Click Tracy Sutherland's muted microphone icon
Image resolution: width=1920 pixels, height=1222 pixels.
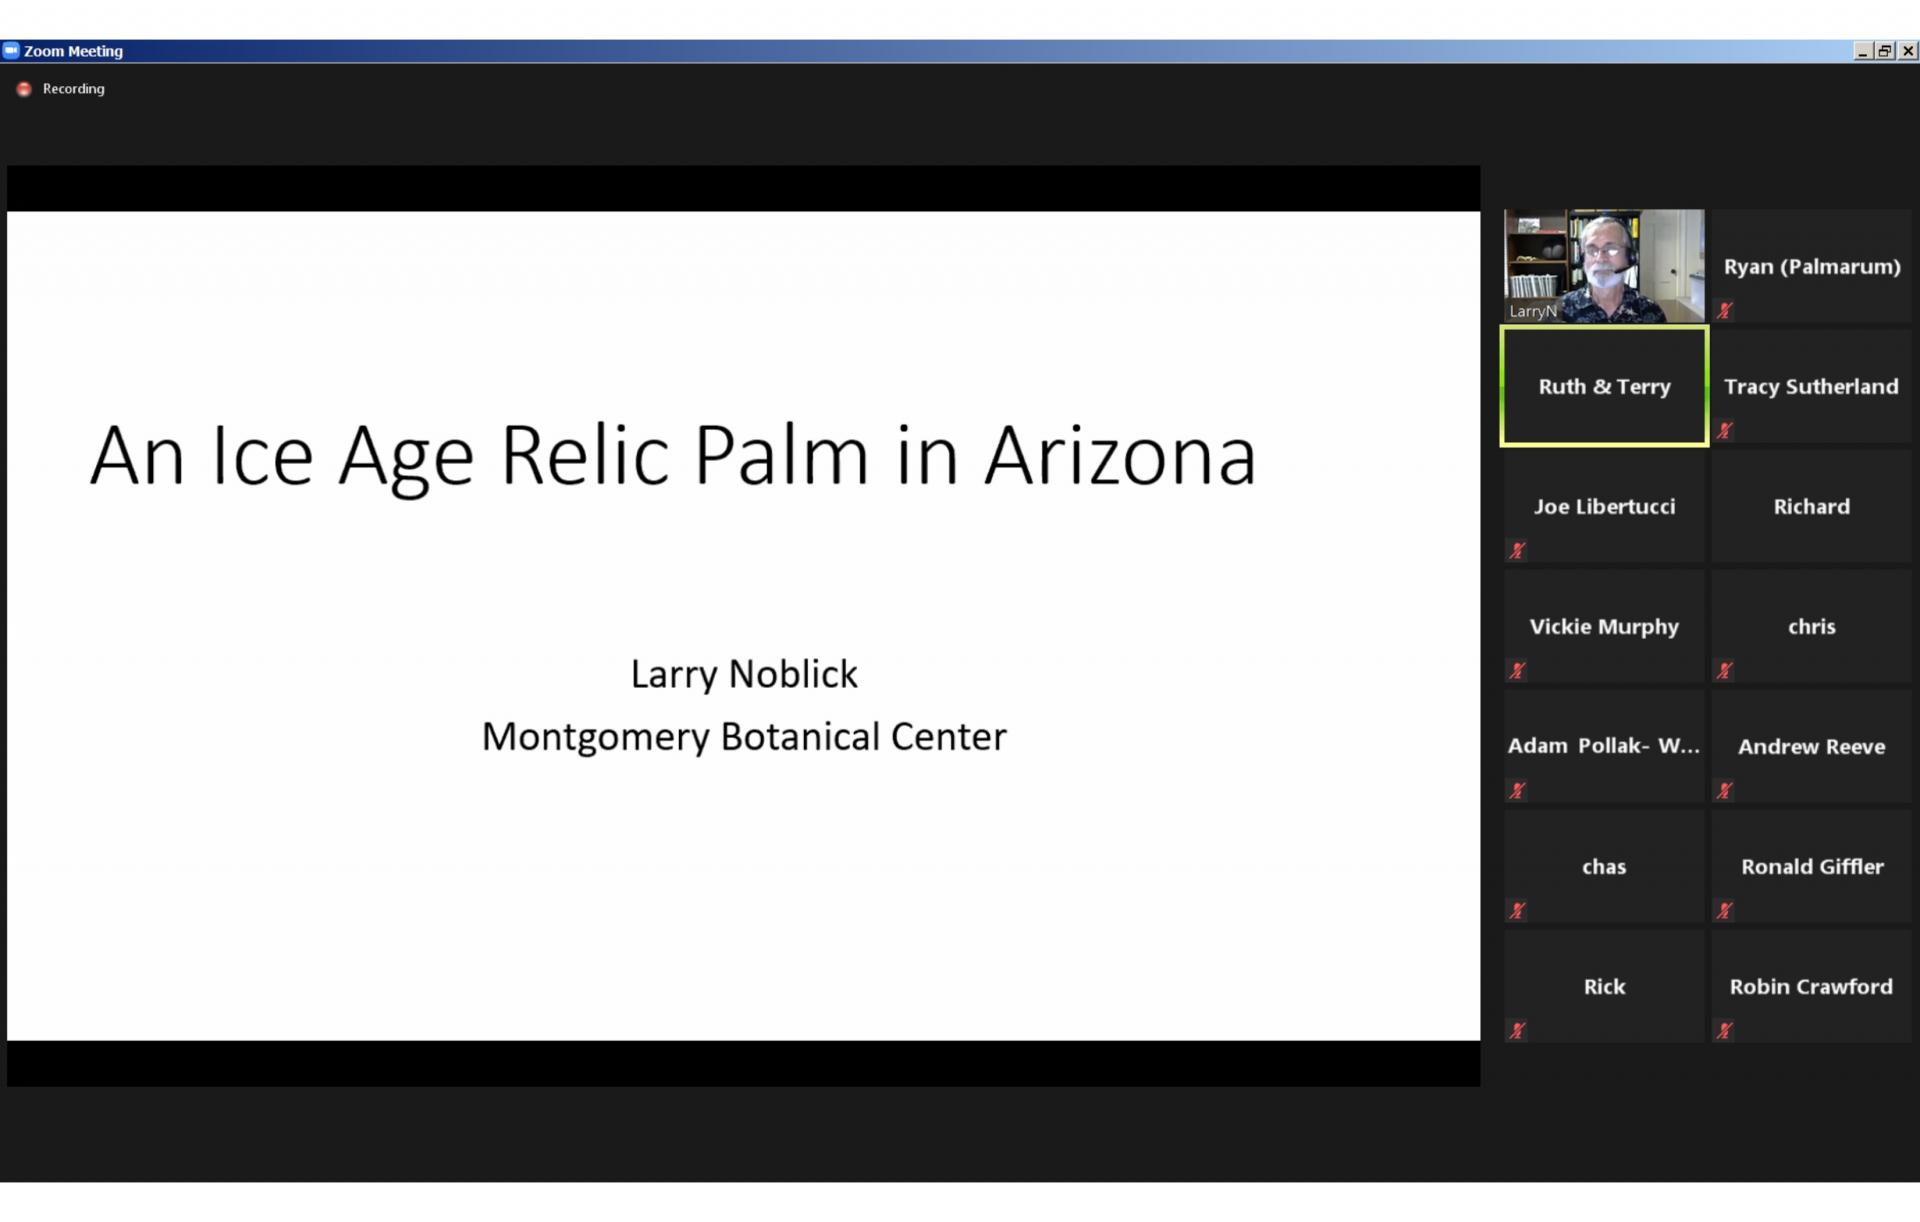(x=1725, y=431)
